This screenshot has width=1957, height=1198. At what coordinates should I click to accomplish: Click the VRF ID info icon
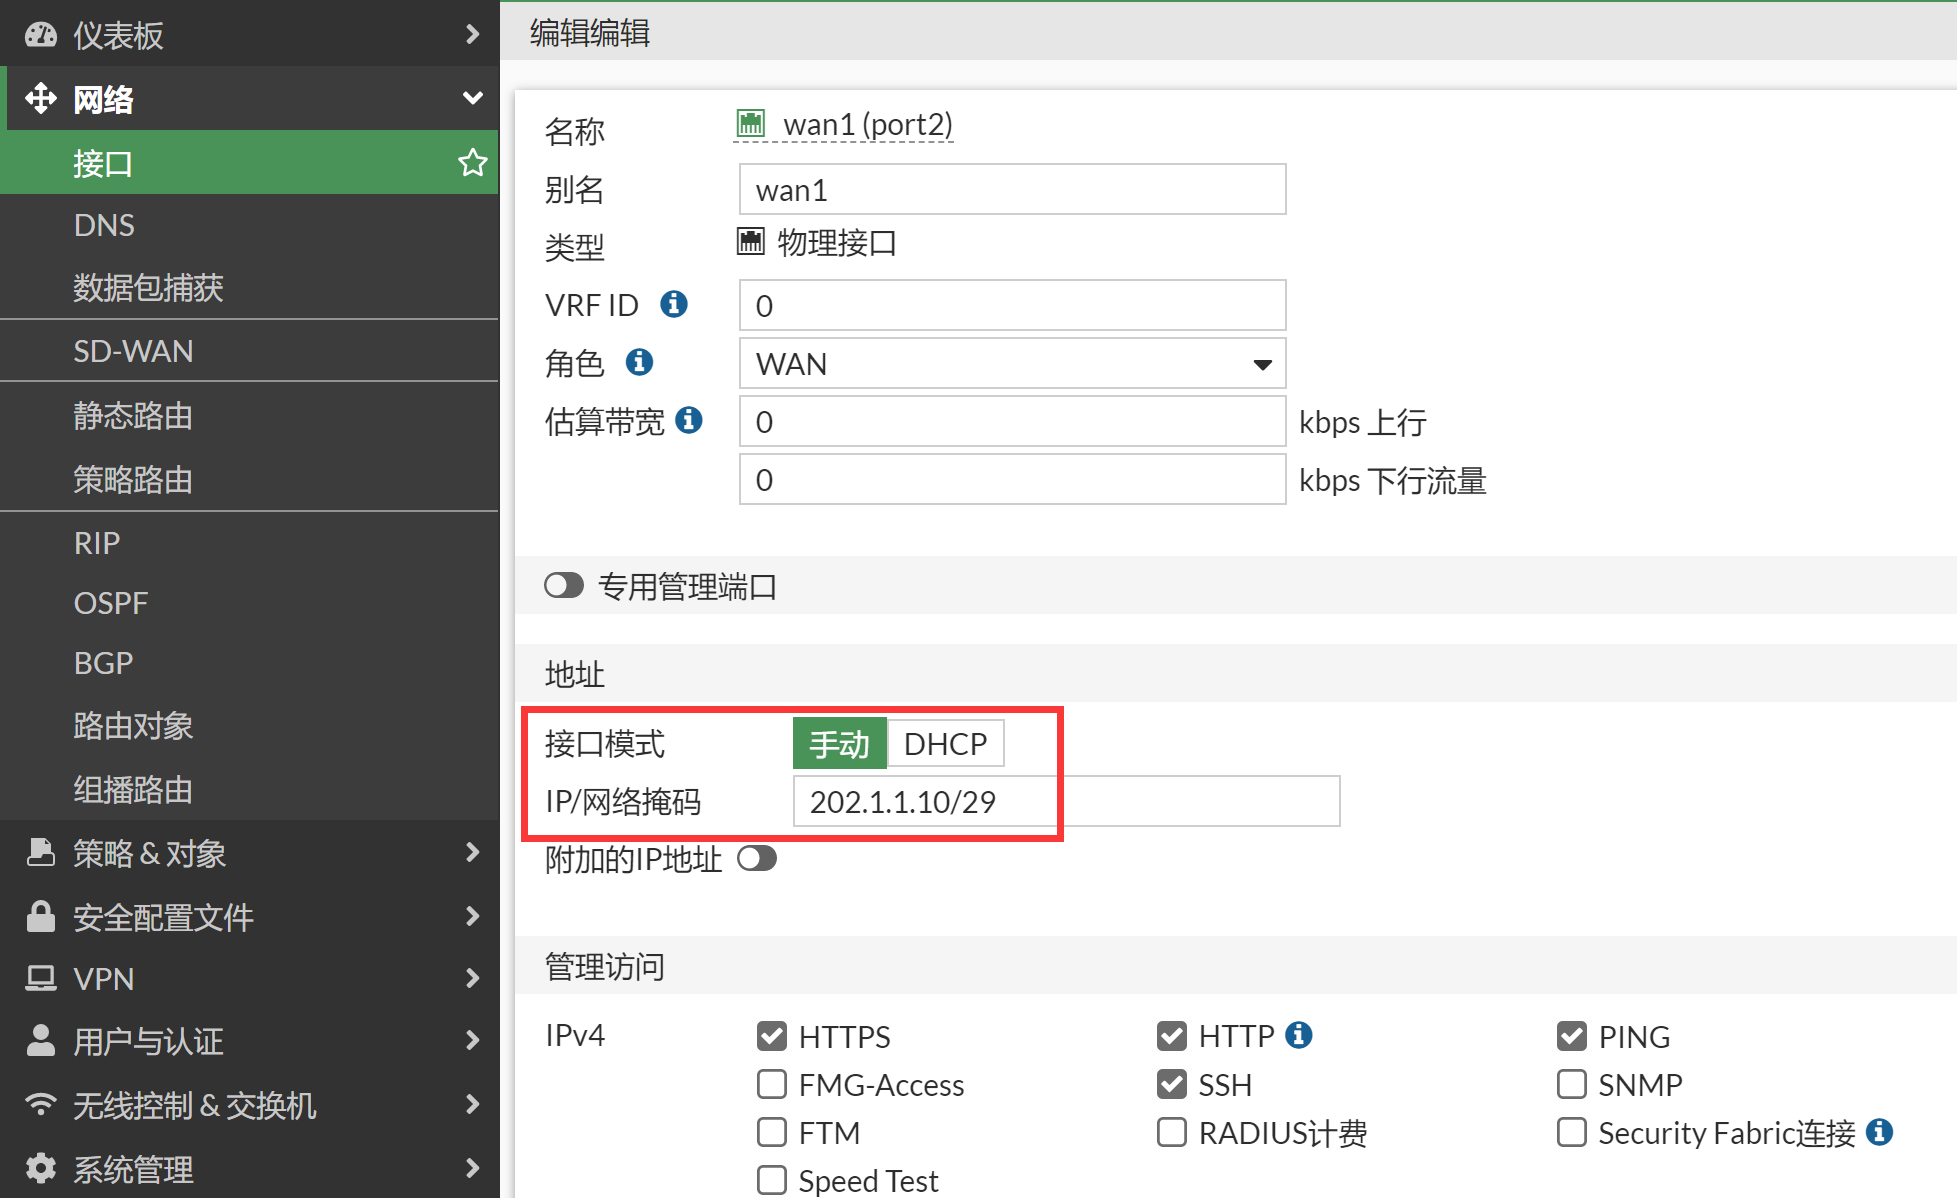[x=674, y=304]
